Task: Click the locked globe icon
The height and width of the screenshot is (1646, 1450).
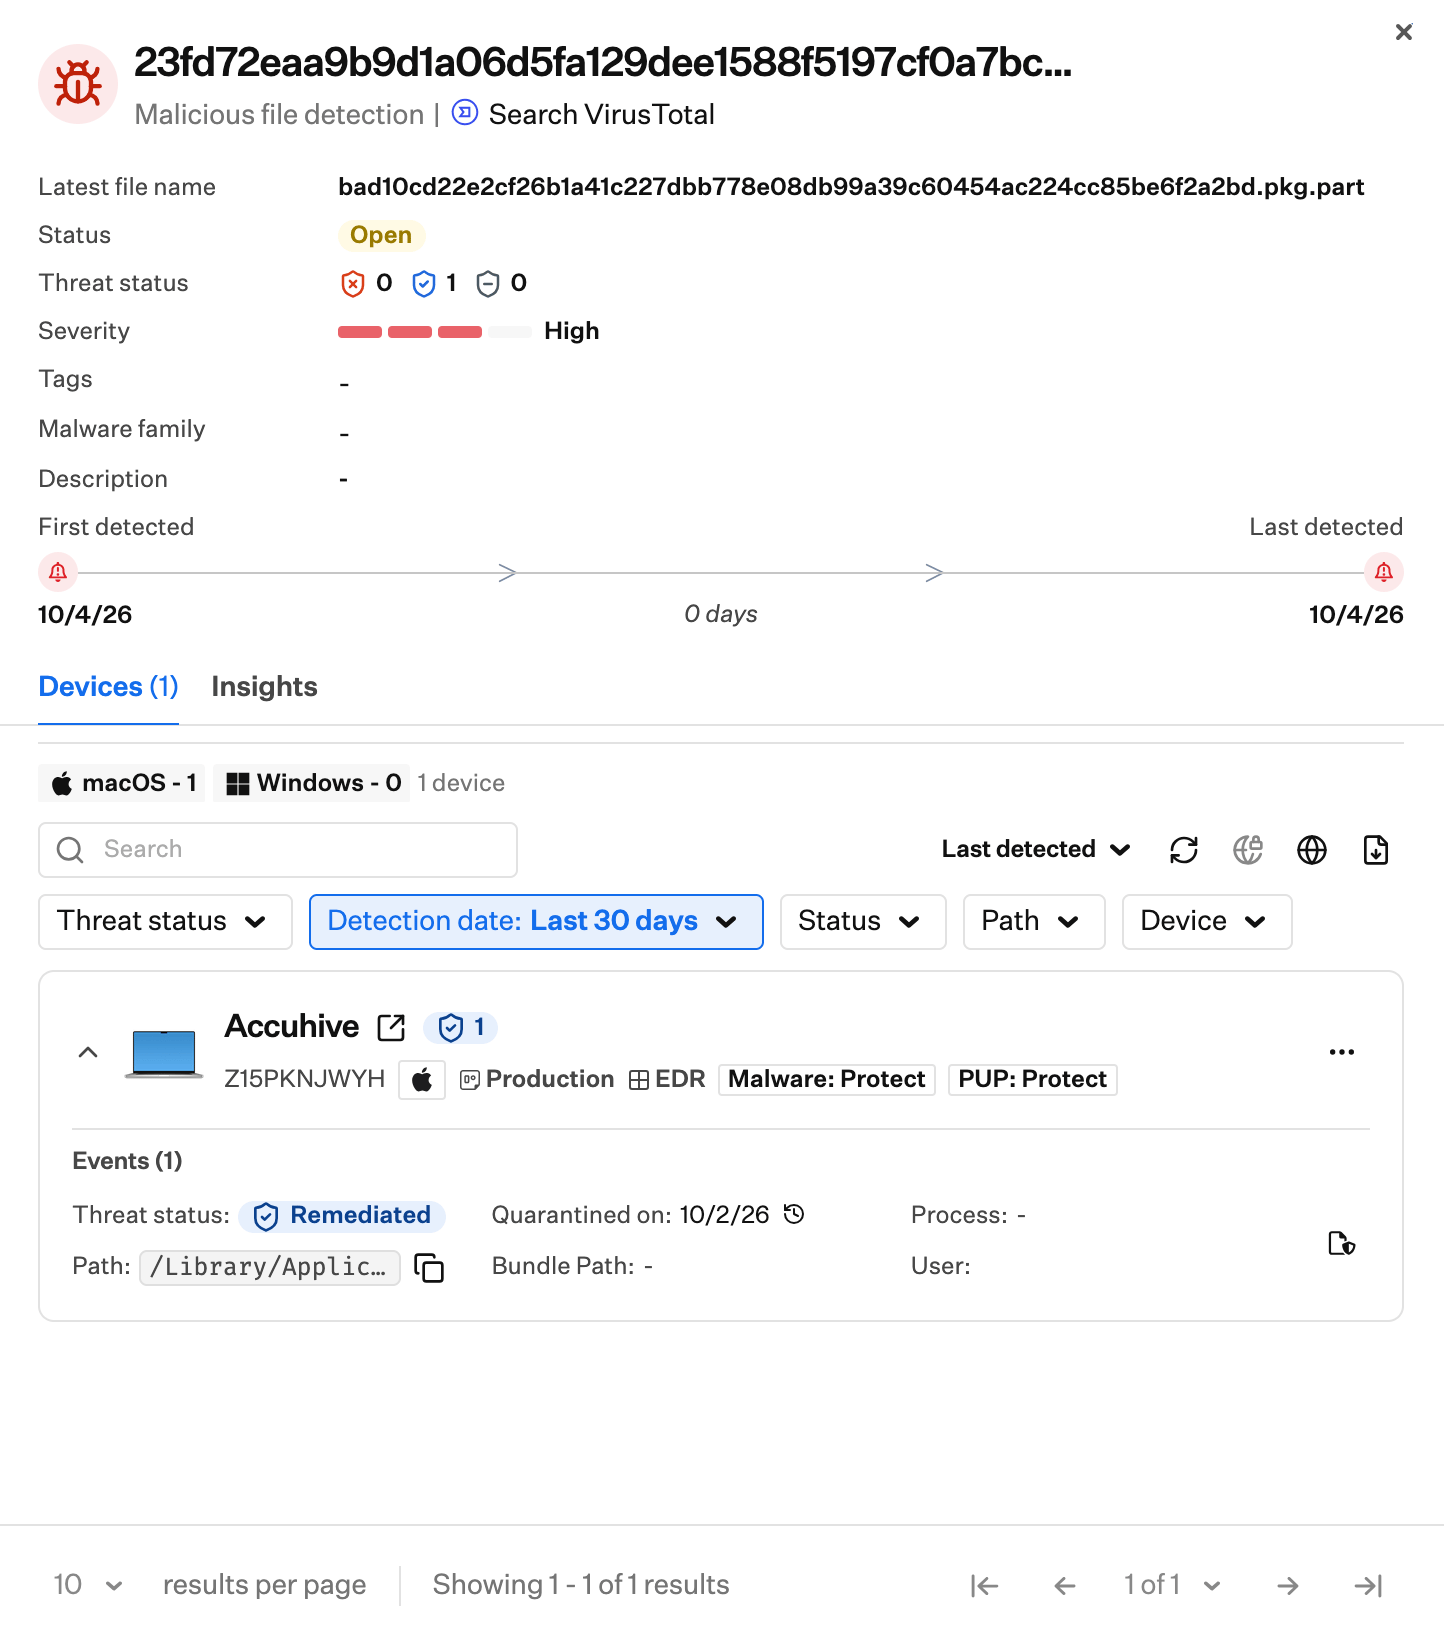Action: (1248, 850)
